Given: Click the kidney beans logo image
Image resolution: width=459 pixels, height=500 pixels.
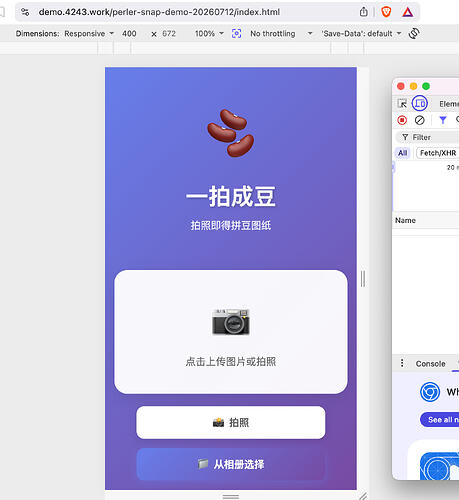Looking at the screenshot, I should pos(231,133).
